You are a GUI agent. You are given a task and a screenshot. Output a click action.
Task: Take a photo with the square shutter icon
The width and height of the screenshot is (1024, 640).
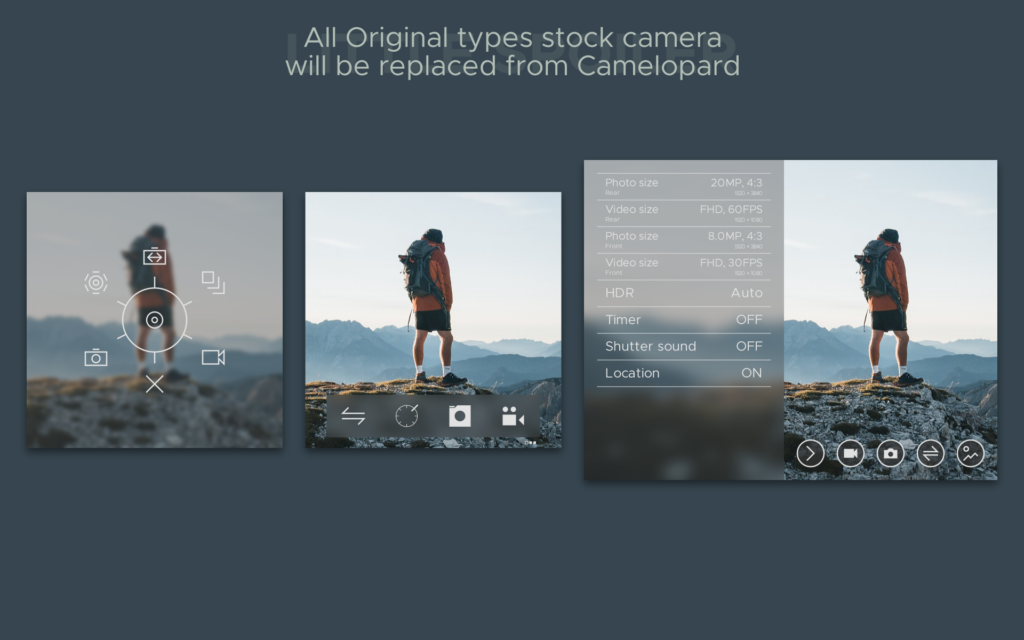coord(460,416)
